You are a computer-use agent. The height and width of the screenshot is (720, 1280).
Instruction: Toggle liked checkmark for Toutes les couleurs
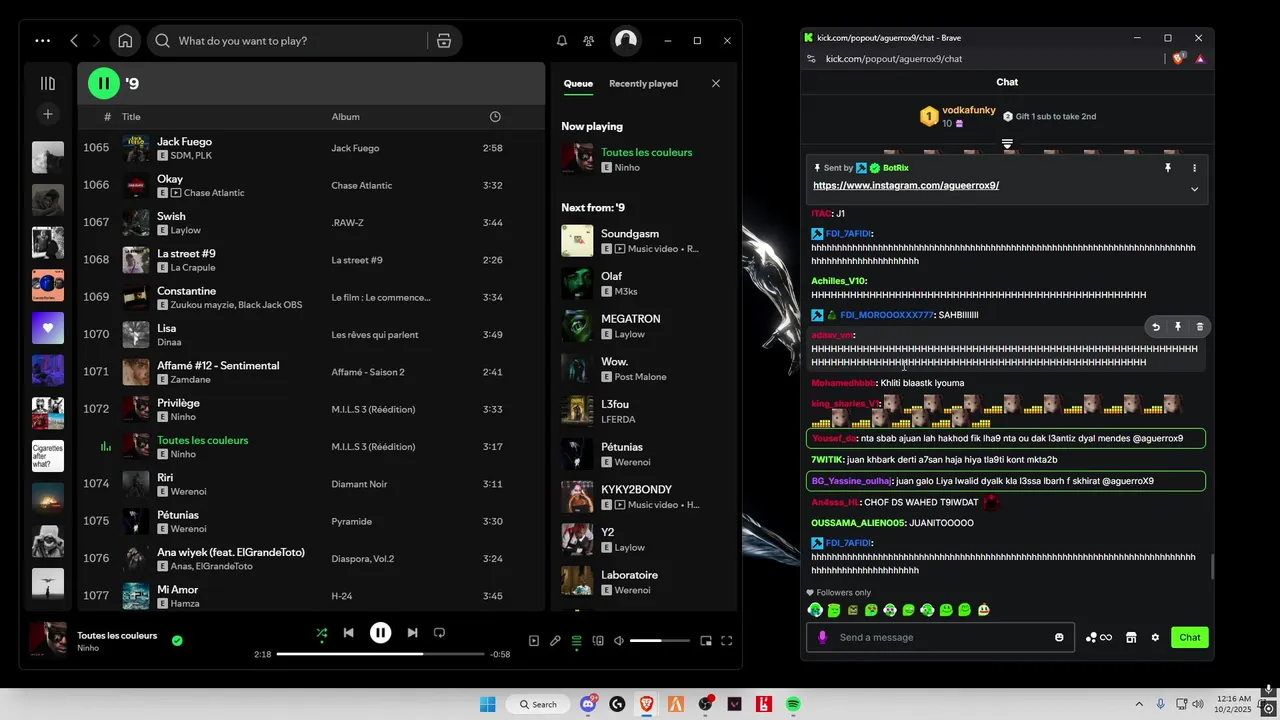(177, 641)
